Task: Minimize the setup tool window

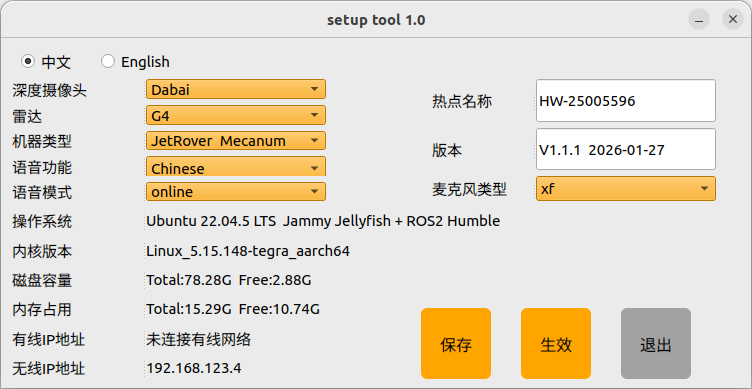Action: tap(699, 20)
